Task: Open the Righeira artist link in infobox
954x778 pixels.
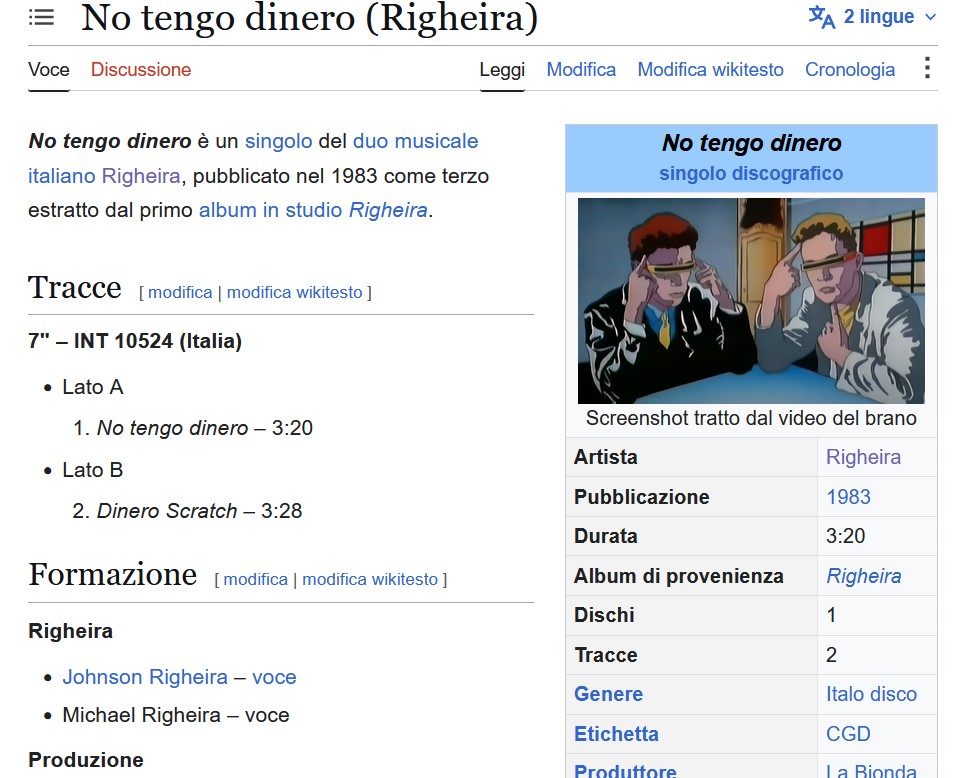Action: pos(863,457)
